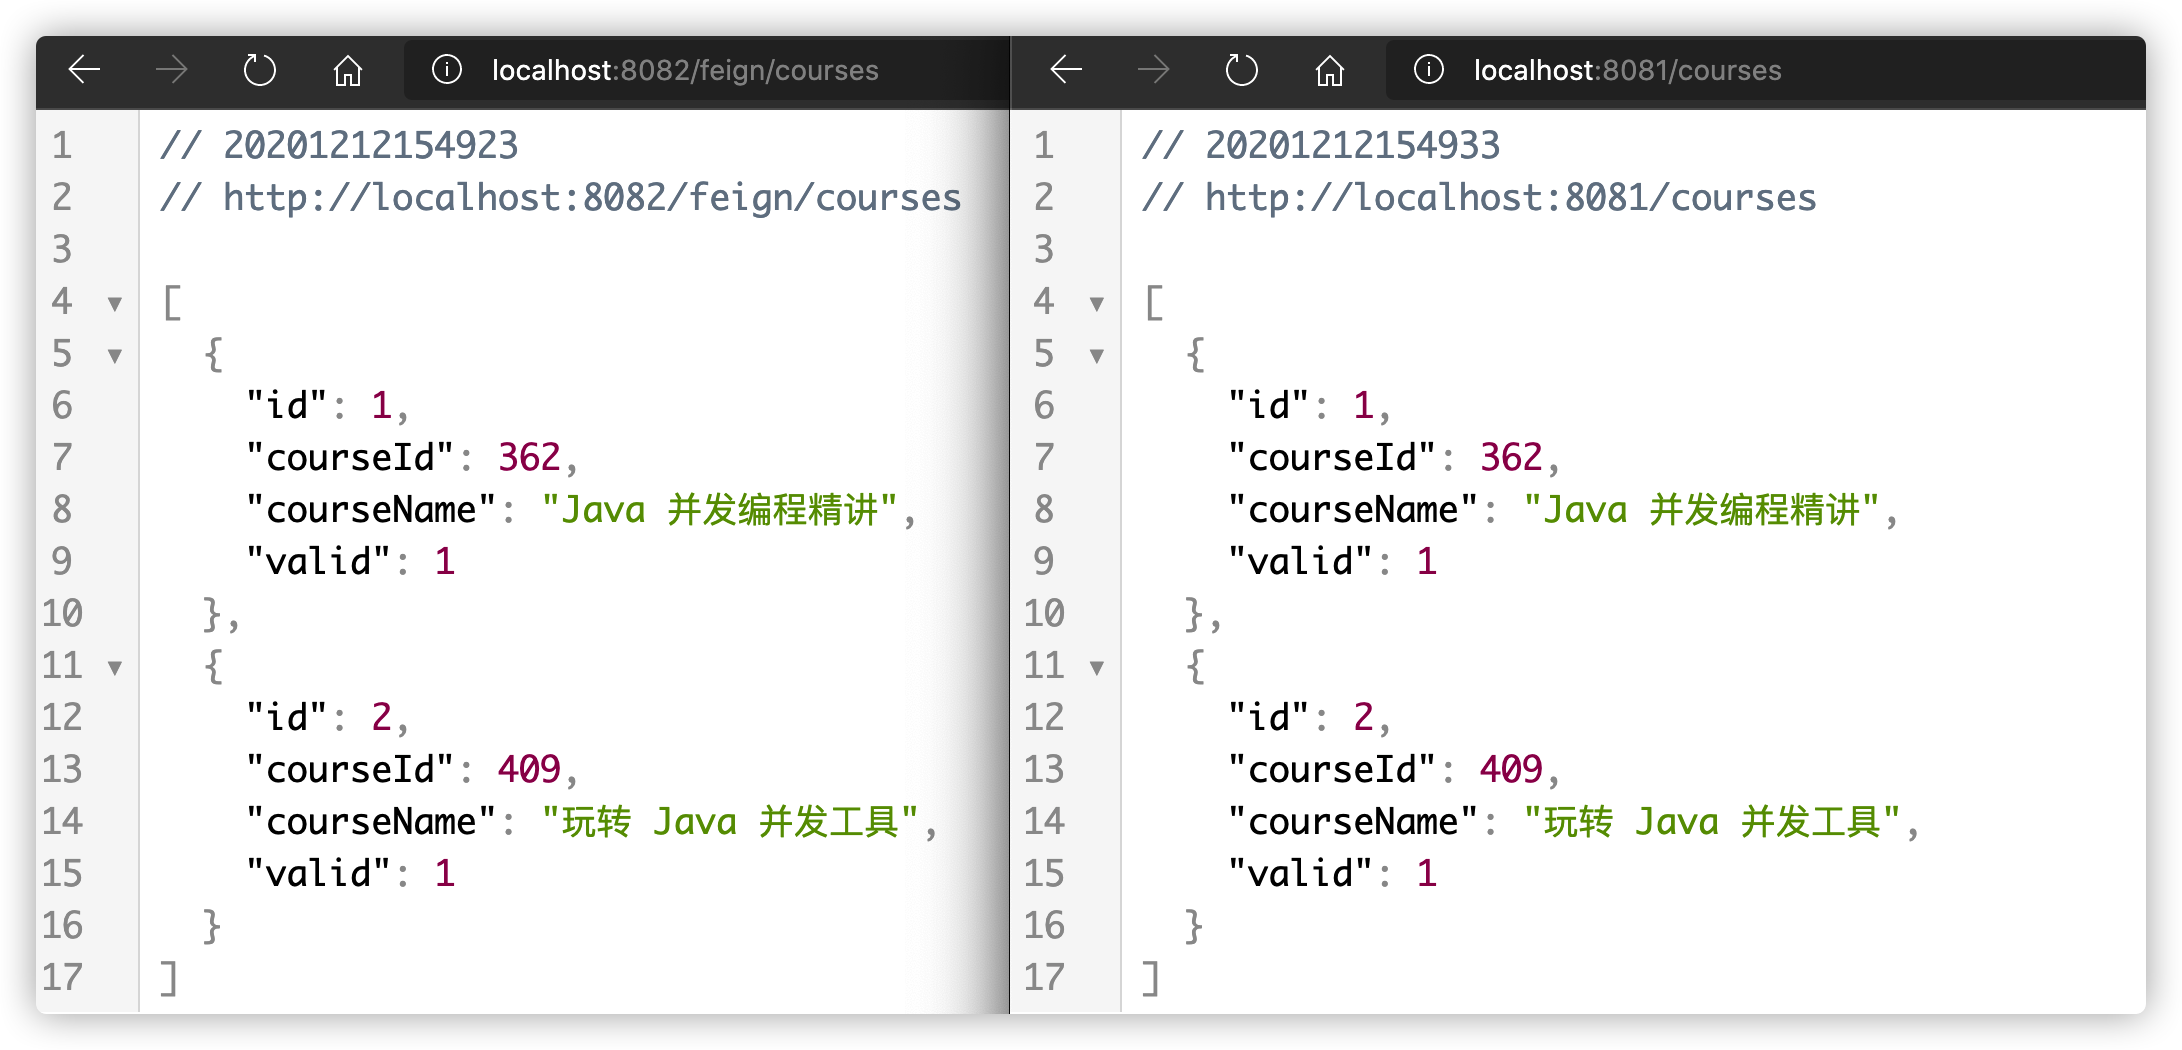Collapse first object at line 5, left pane

[115, 356]
